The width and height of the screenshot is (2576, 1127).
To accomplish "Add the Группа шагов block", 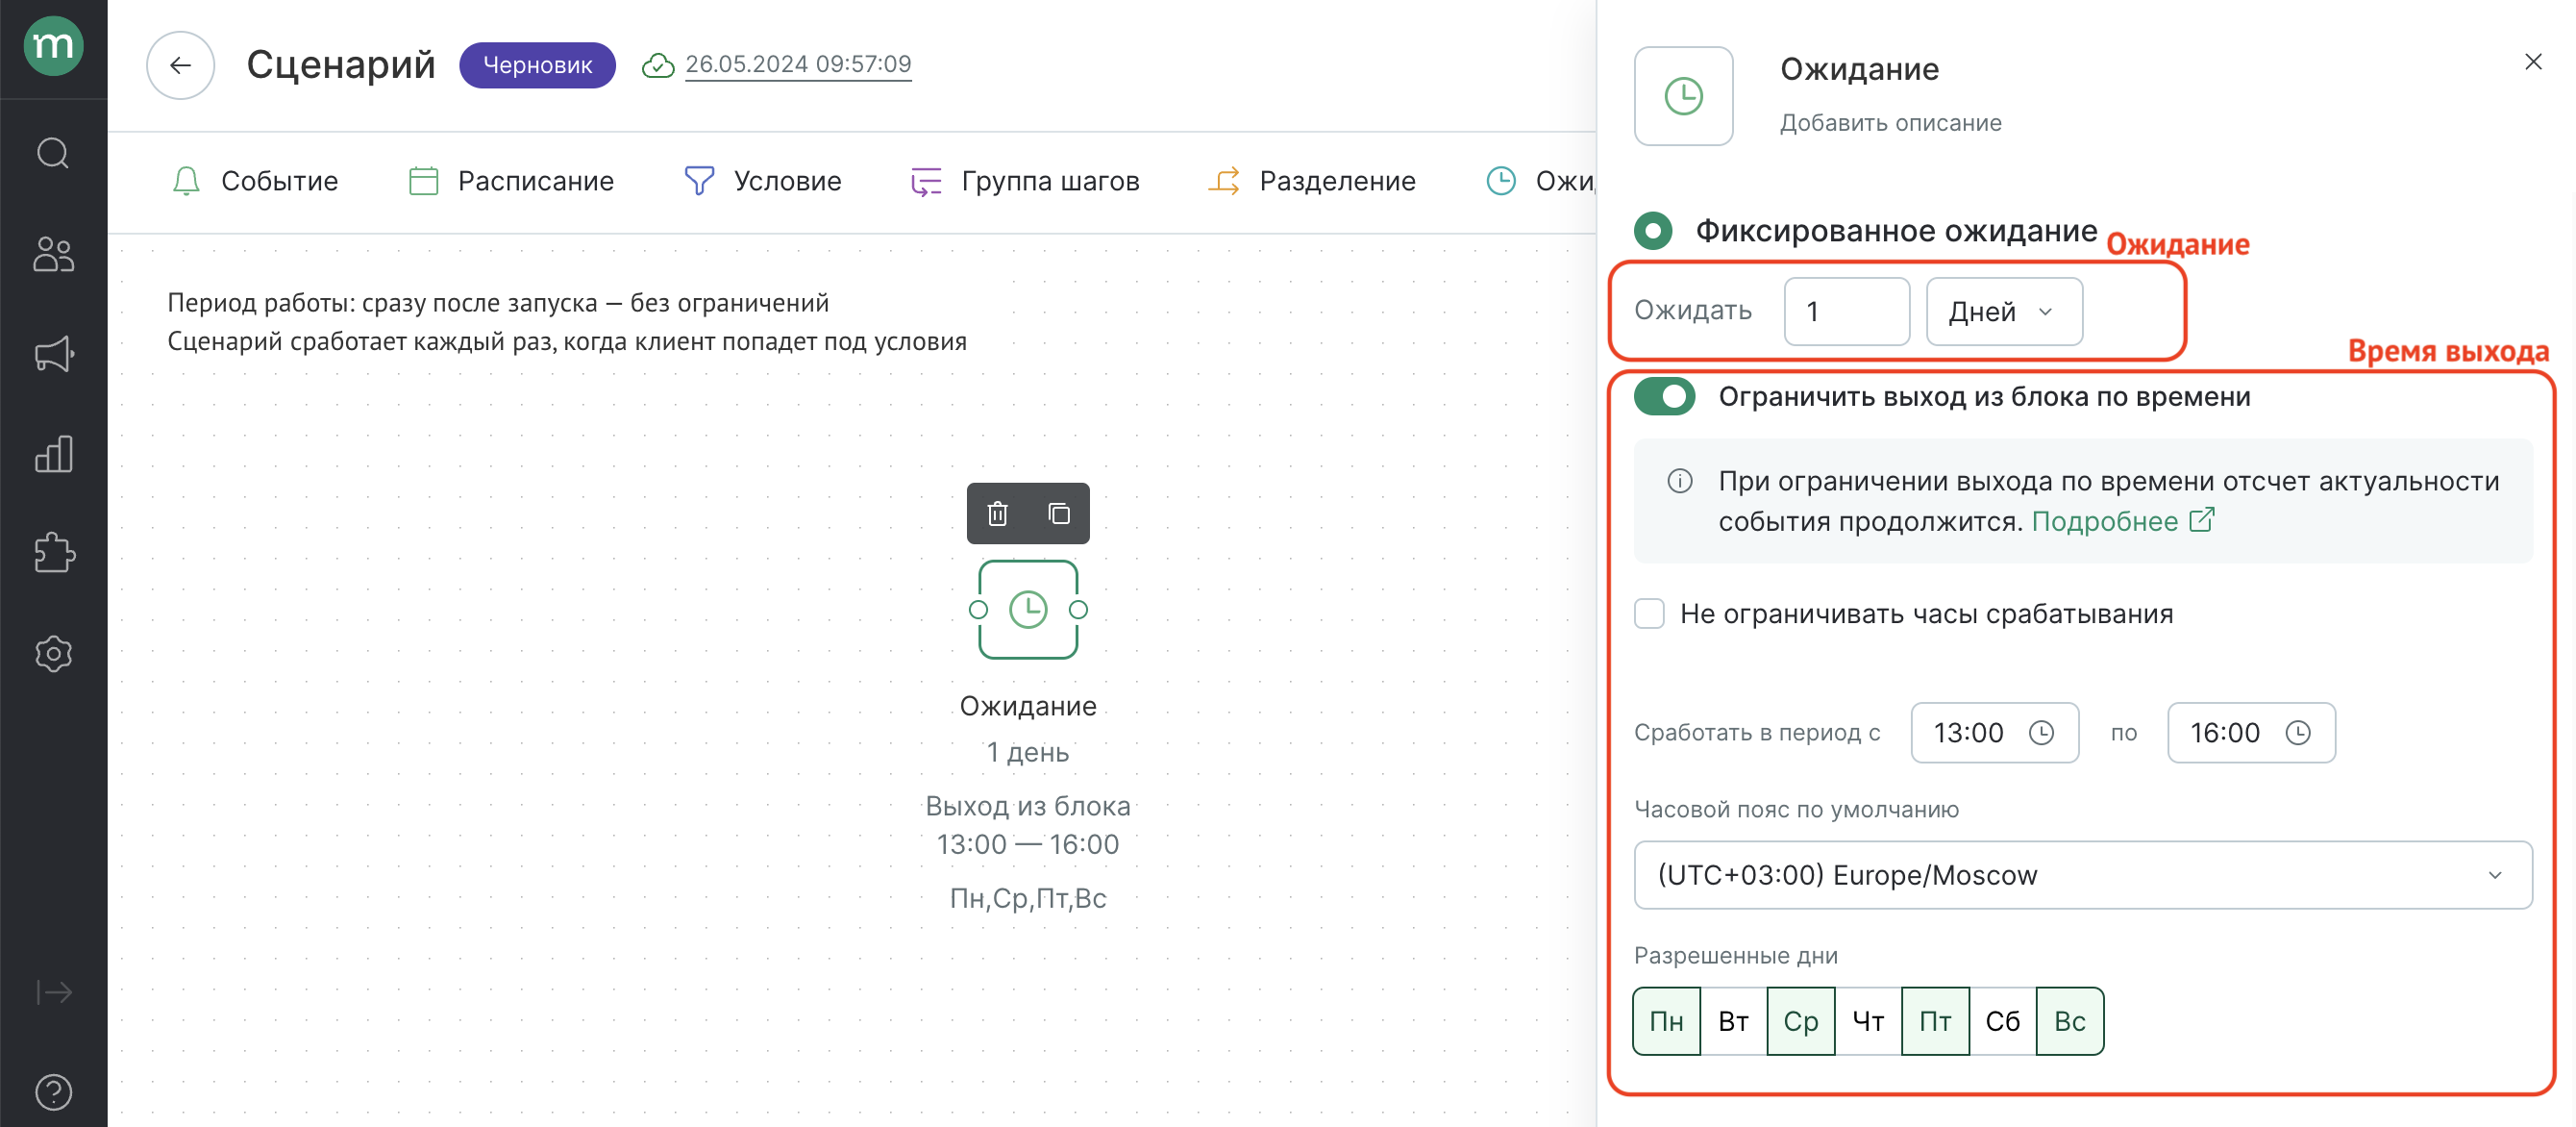I will pyautogui.click(x=1025, y=181).
